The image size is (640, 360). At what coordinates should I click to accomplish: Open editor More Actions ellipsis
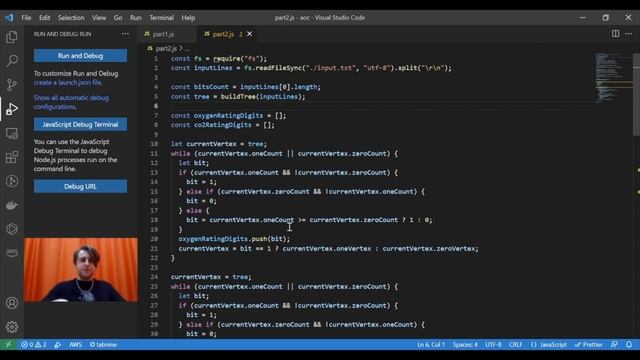(x=628, y=34)
